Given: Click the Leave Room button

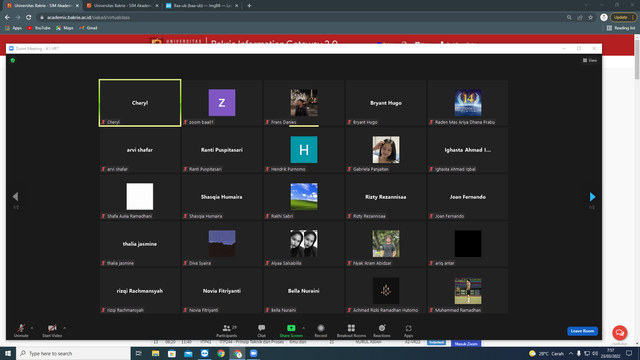Looking at the screenshot, I should [582, 331].
